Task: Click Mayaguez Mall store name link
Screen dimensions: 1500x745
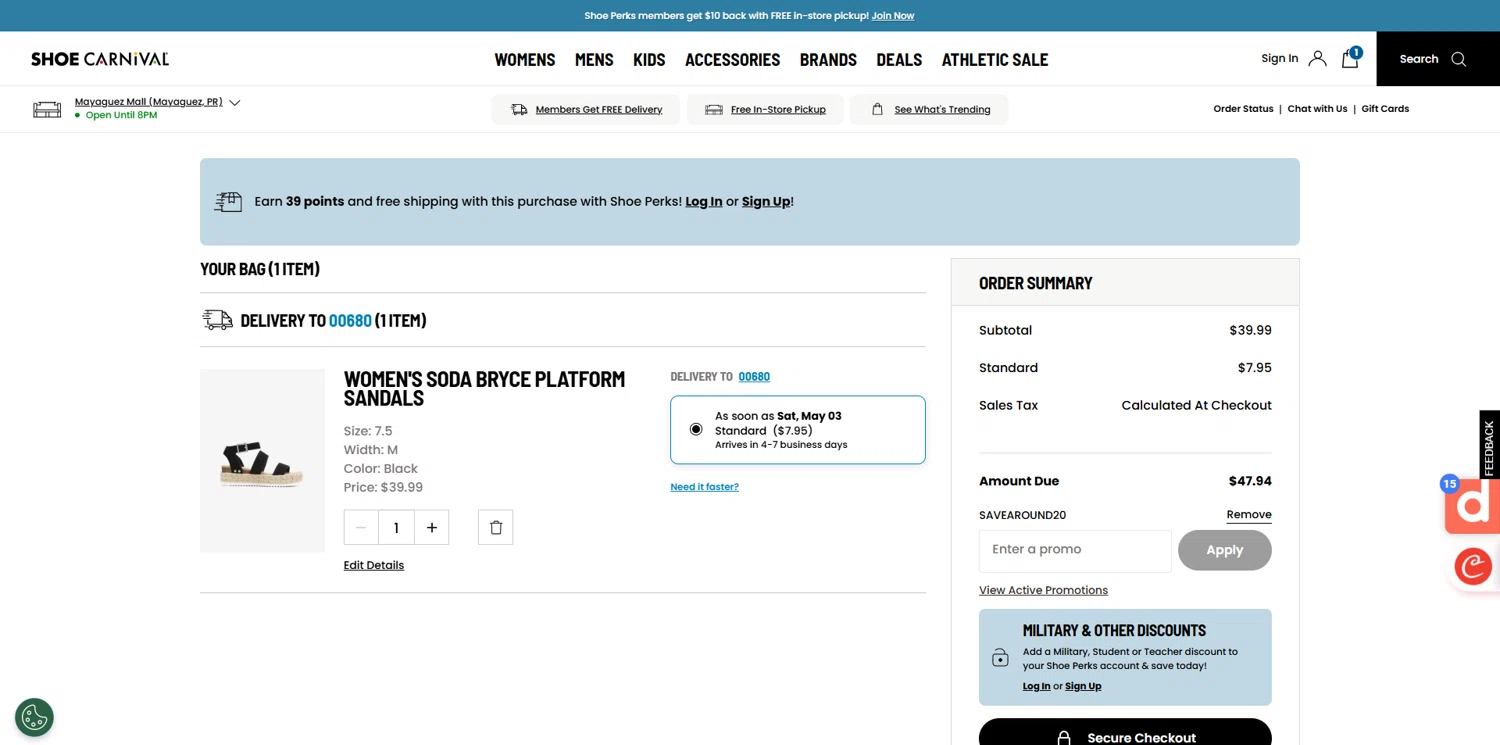Action: click(148, 102)
